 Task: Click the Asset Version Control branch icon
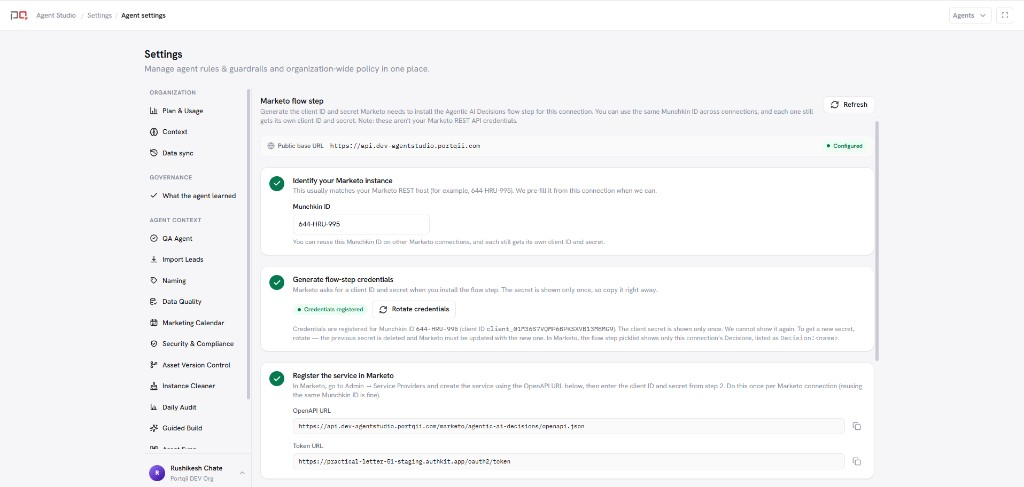(x=153, y=365)
